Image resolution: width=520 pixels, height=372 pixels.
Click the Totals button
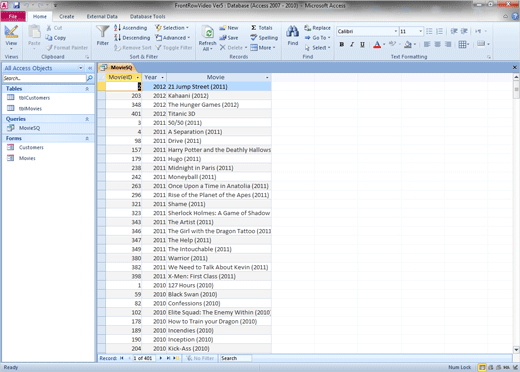261,28
